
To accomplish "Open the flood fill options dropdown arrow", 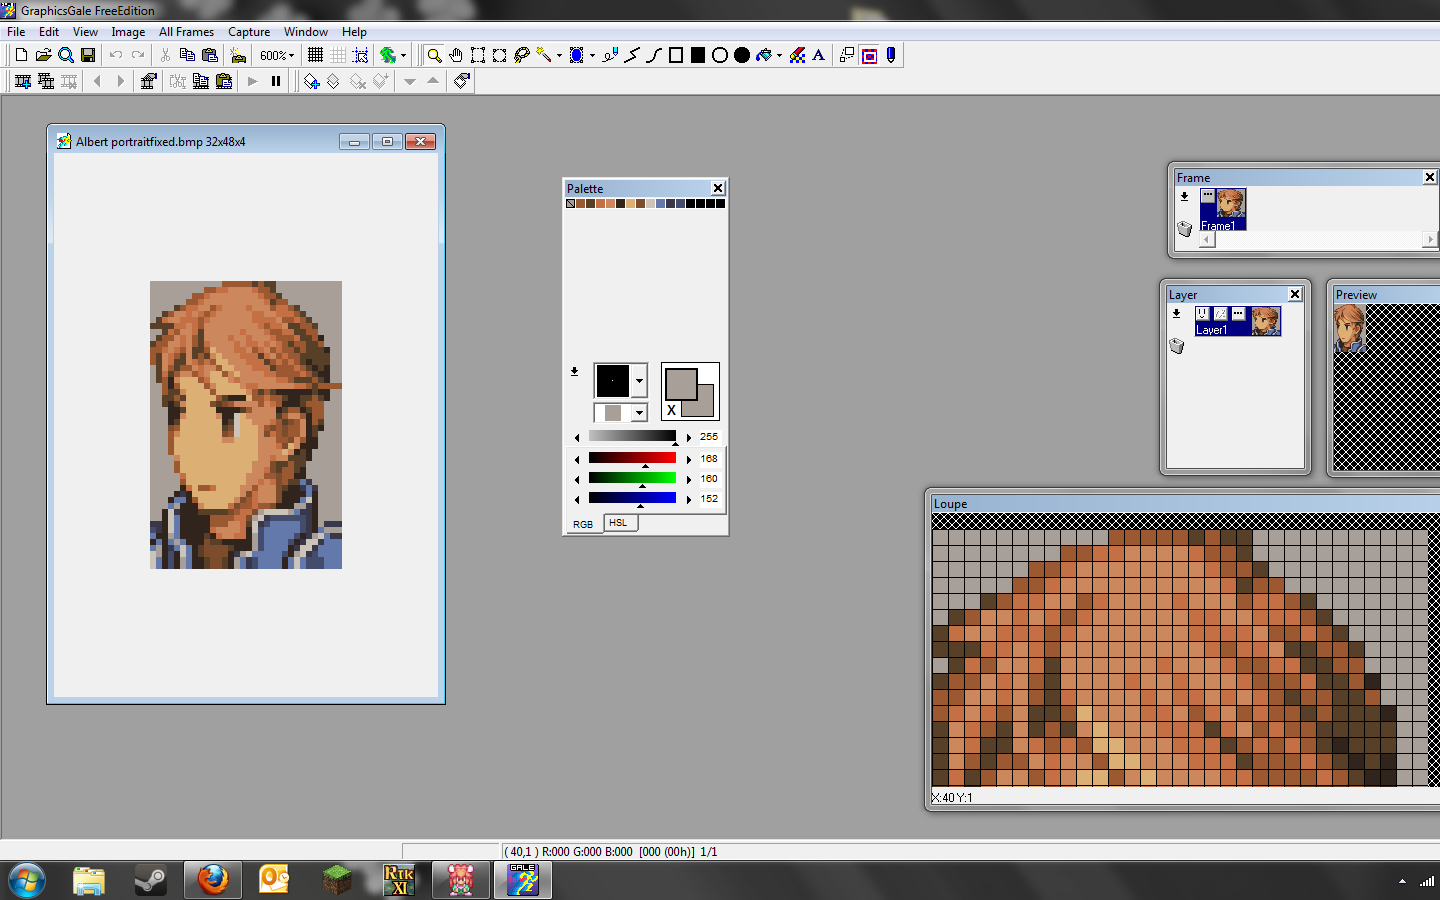I will click(x=779, y=56).
